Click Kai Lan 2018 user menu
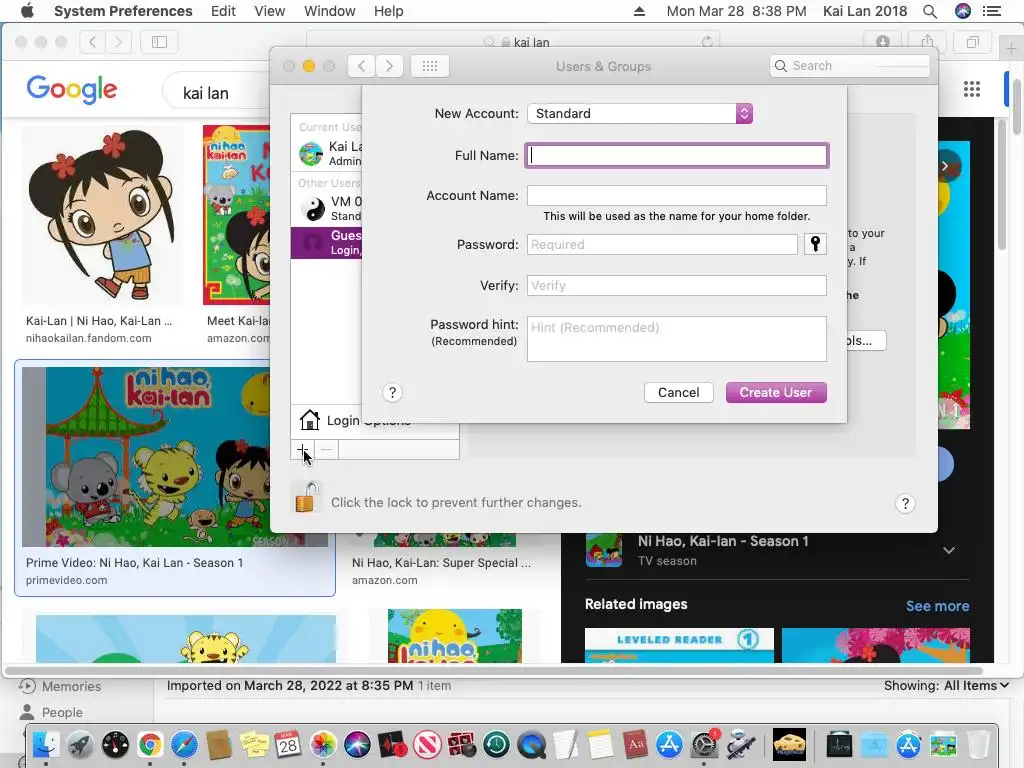 (865, 11)
